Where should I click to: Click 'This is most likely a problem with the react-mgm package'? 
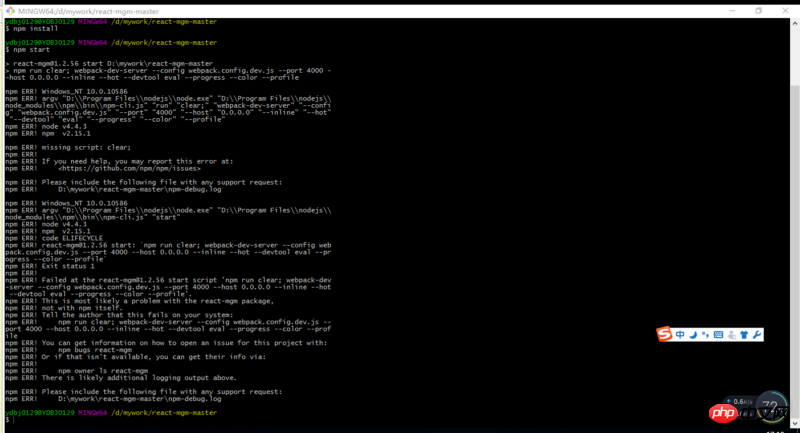[158, 301]
